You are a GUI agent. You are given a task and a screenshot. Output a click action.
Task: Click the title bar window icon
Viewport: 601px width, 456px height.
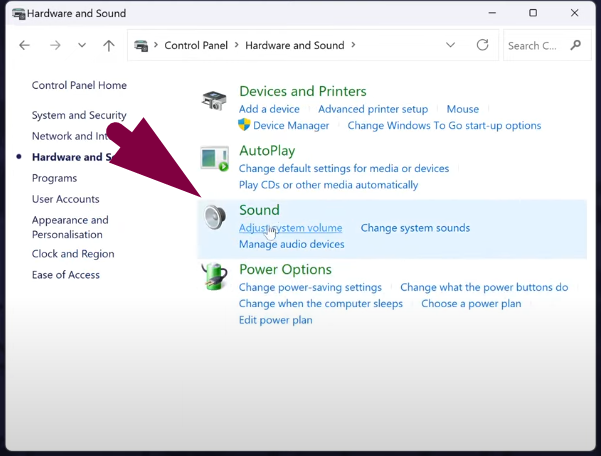tap(18, 13)
